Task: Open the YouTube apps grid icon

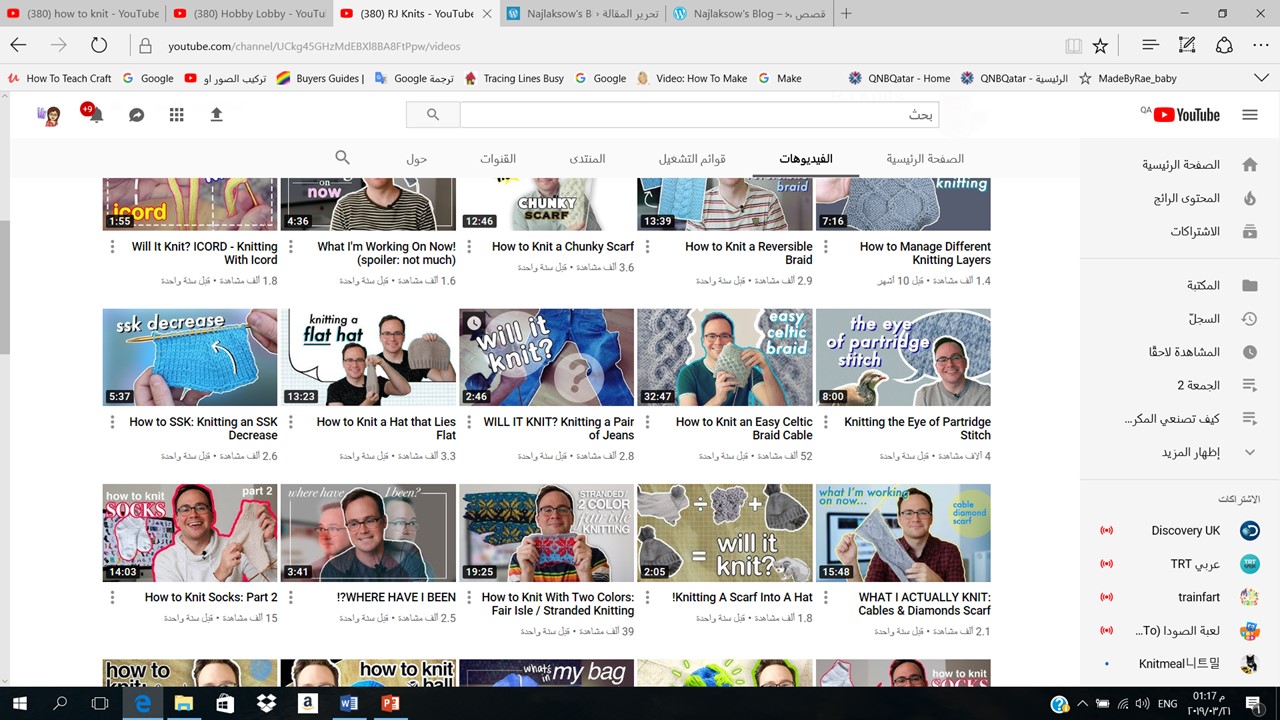Action: tap(176, 115)
